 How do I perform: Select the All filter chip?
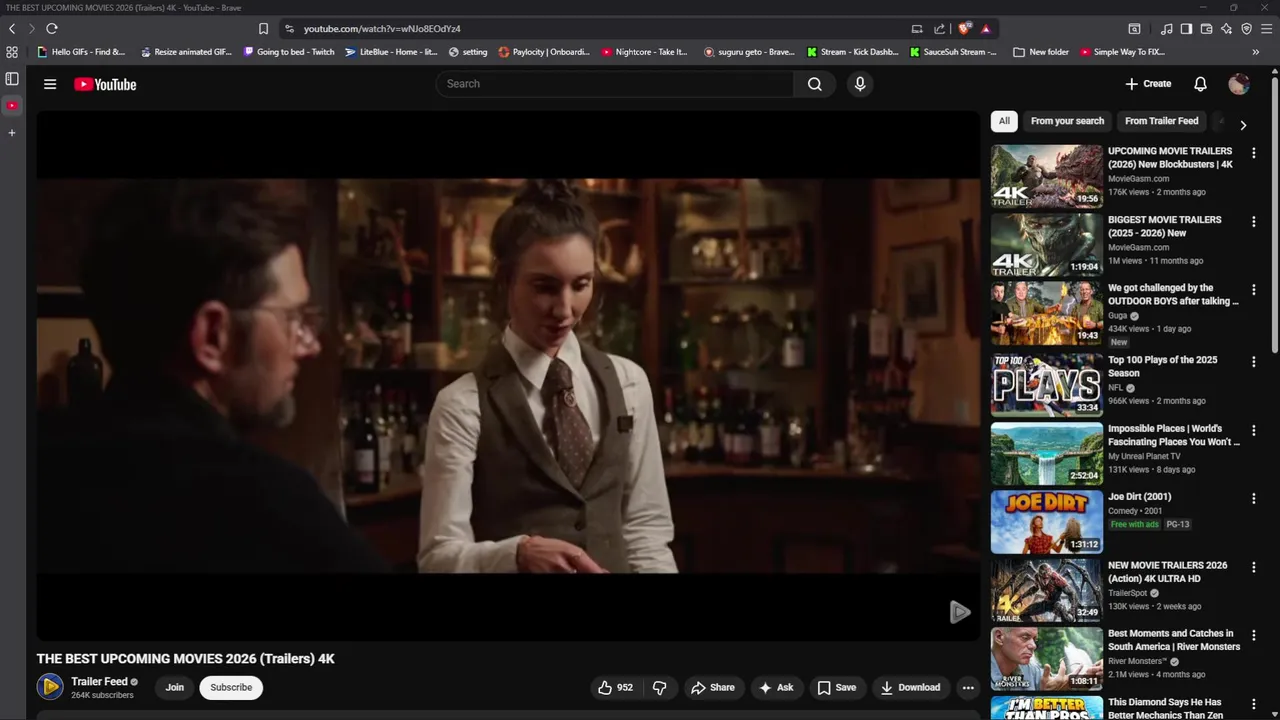(x=1004, y=121)
